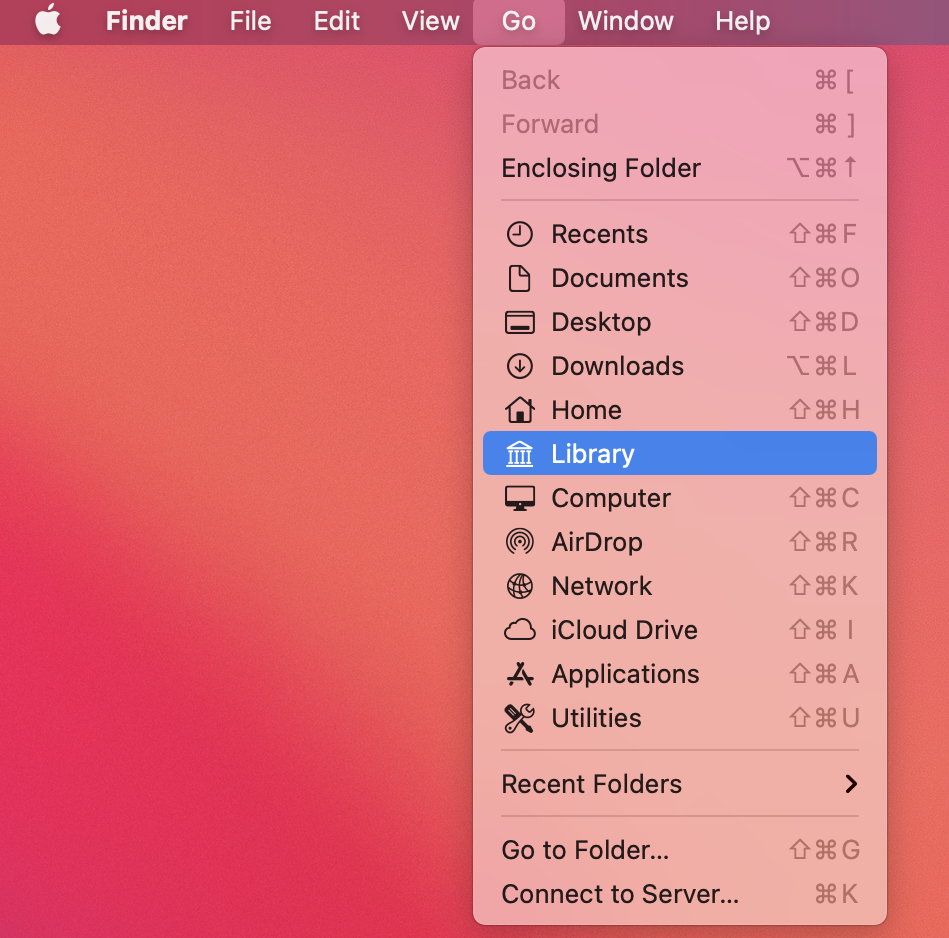
Task: Go to Desktop folder
Action: click(680, 323)
